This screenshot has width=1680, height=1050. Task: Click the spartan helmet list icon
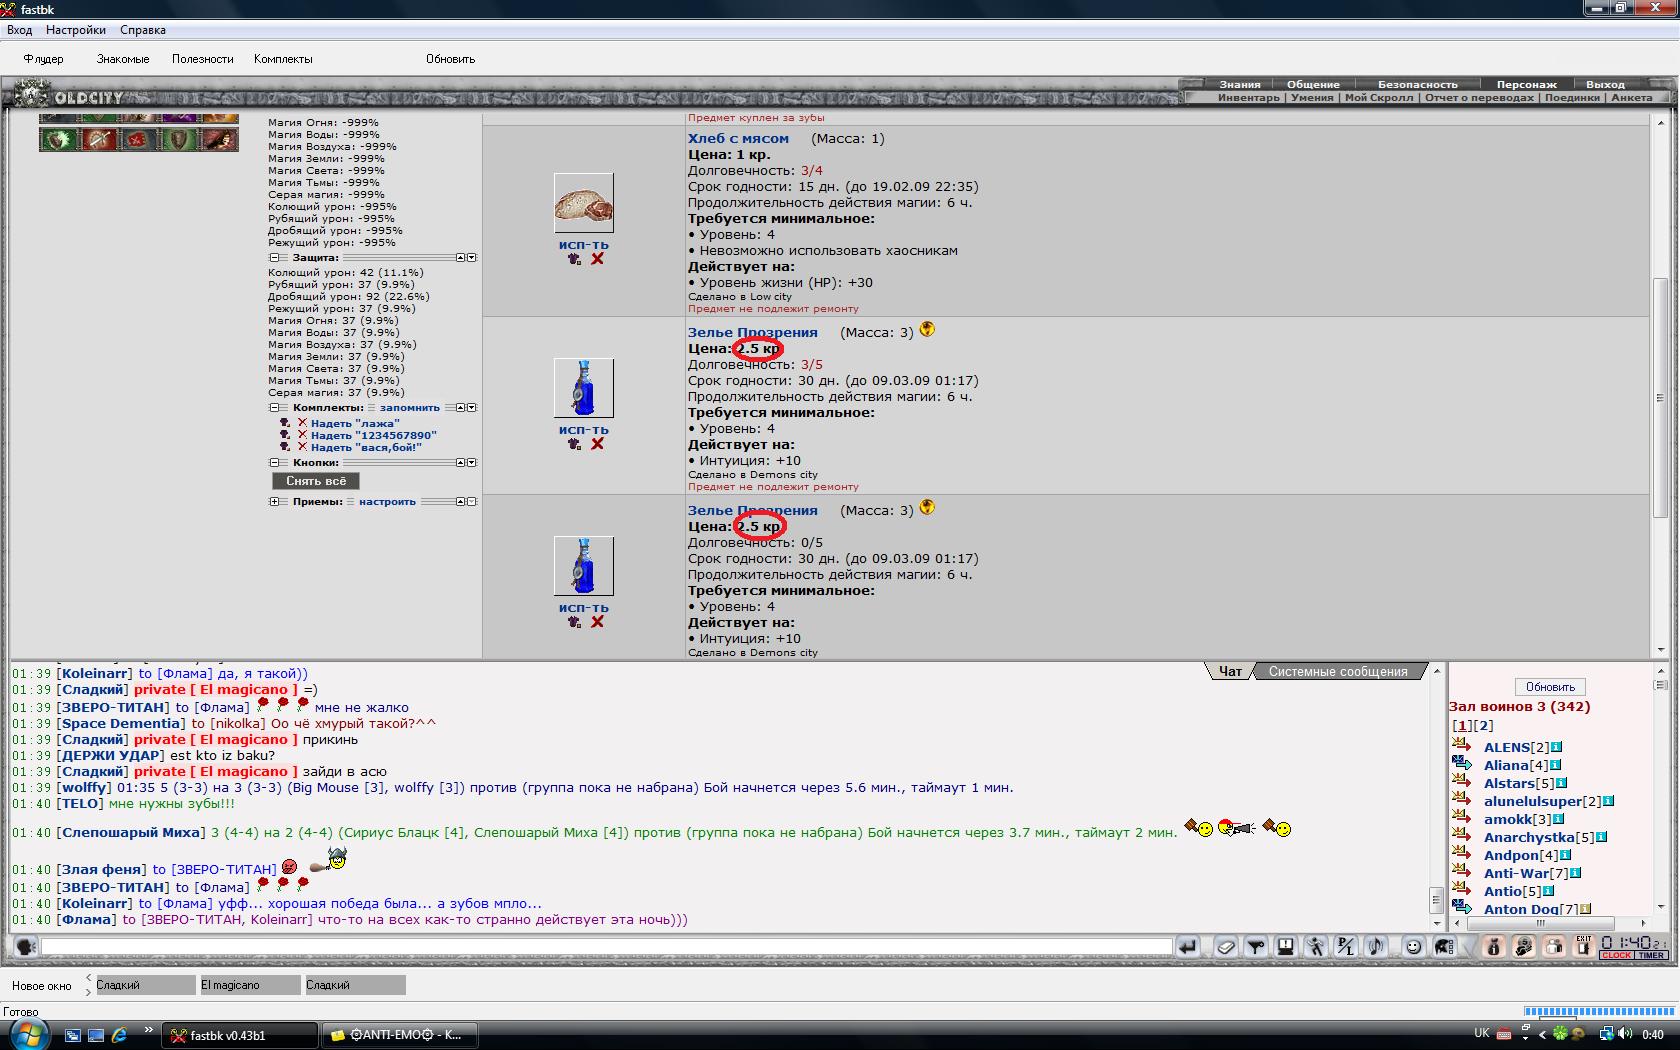tap(1443, 946)
